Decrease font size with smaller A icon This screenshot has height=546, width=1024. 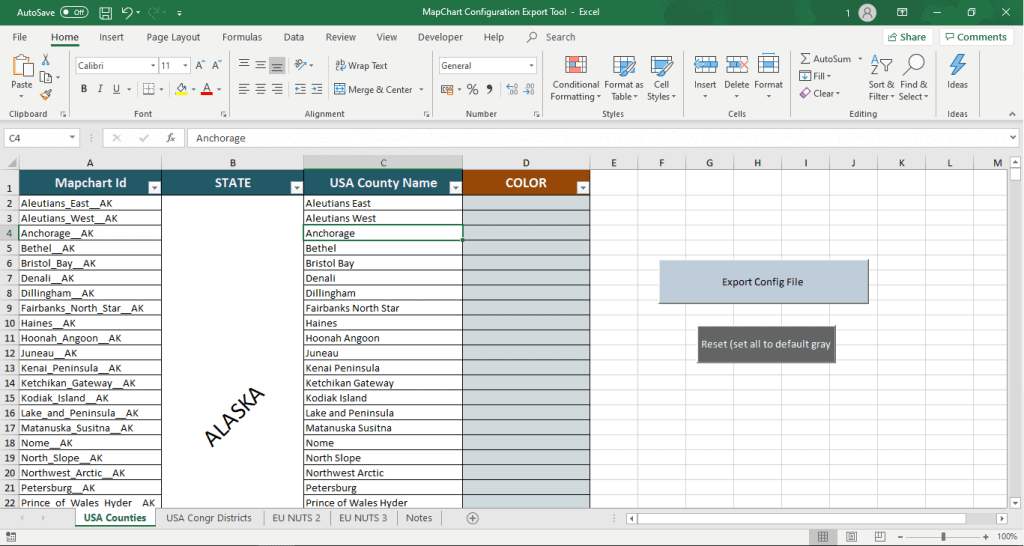click(217, 65)
